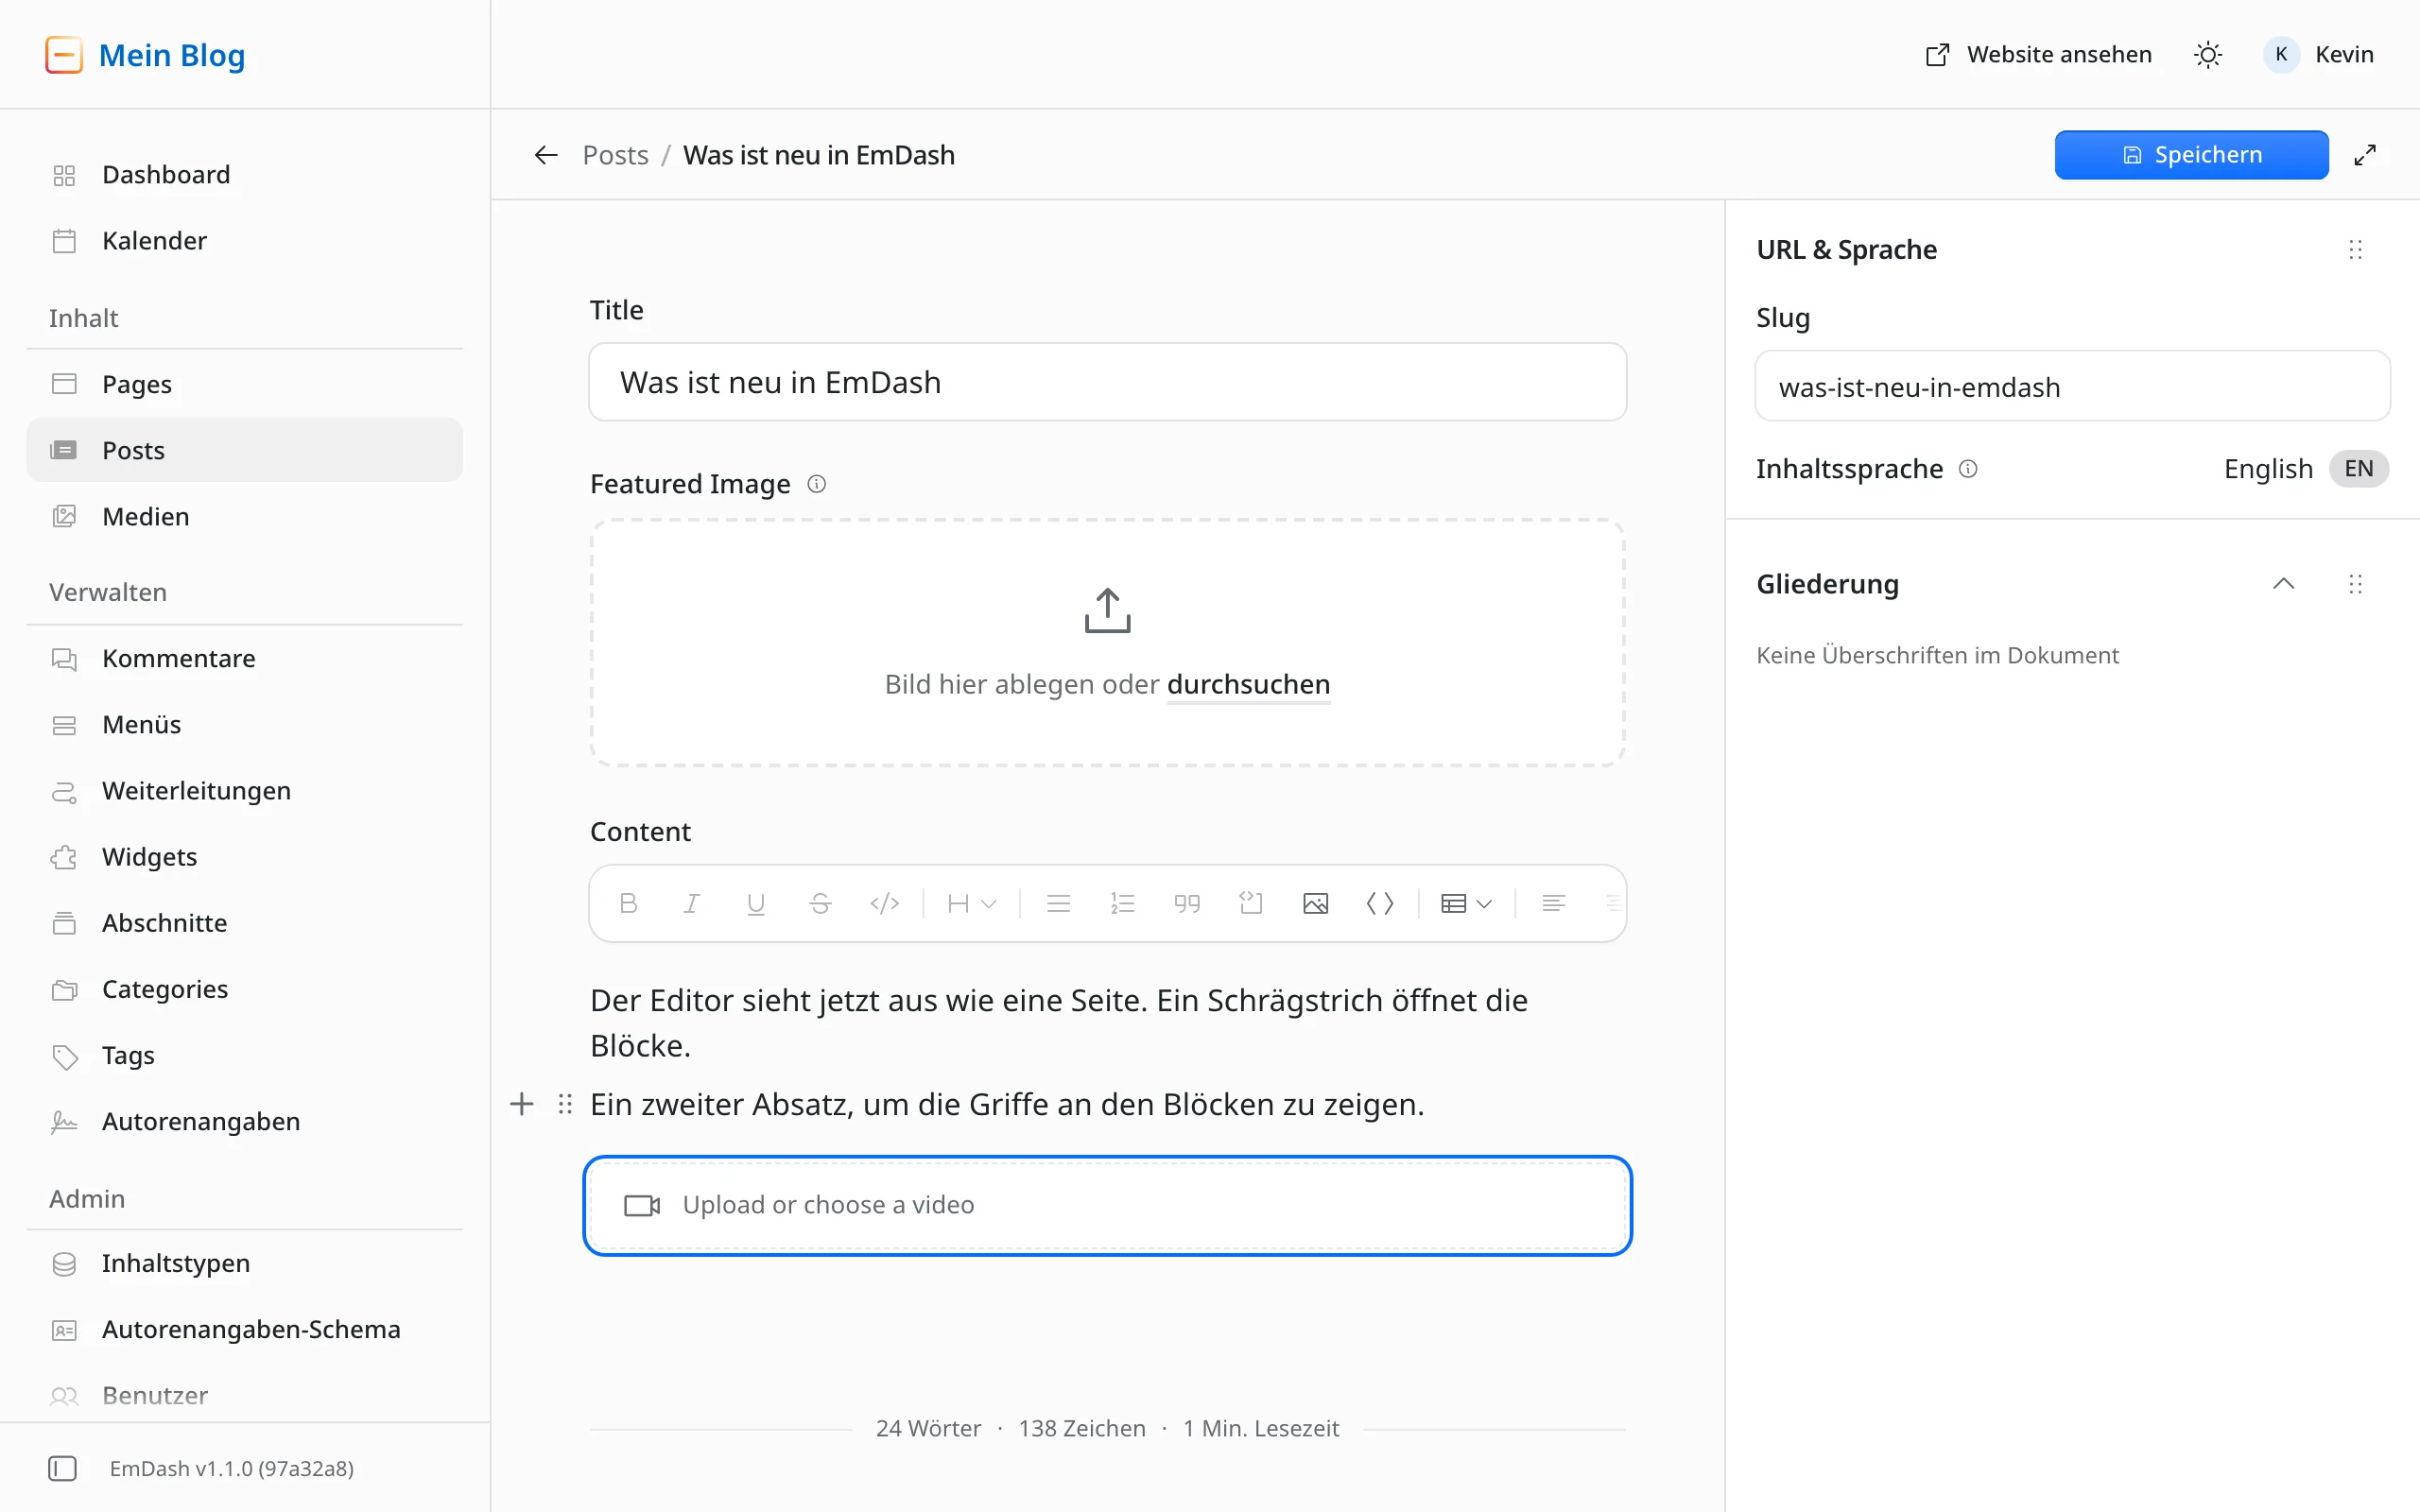Open Pages in the sidebar
The image size is (2420, 1512).
pos(245,384)
